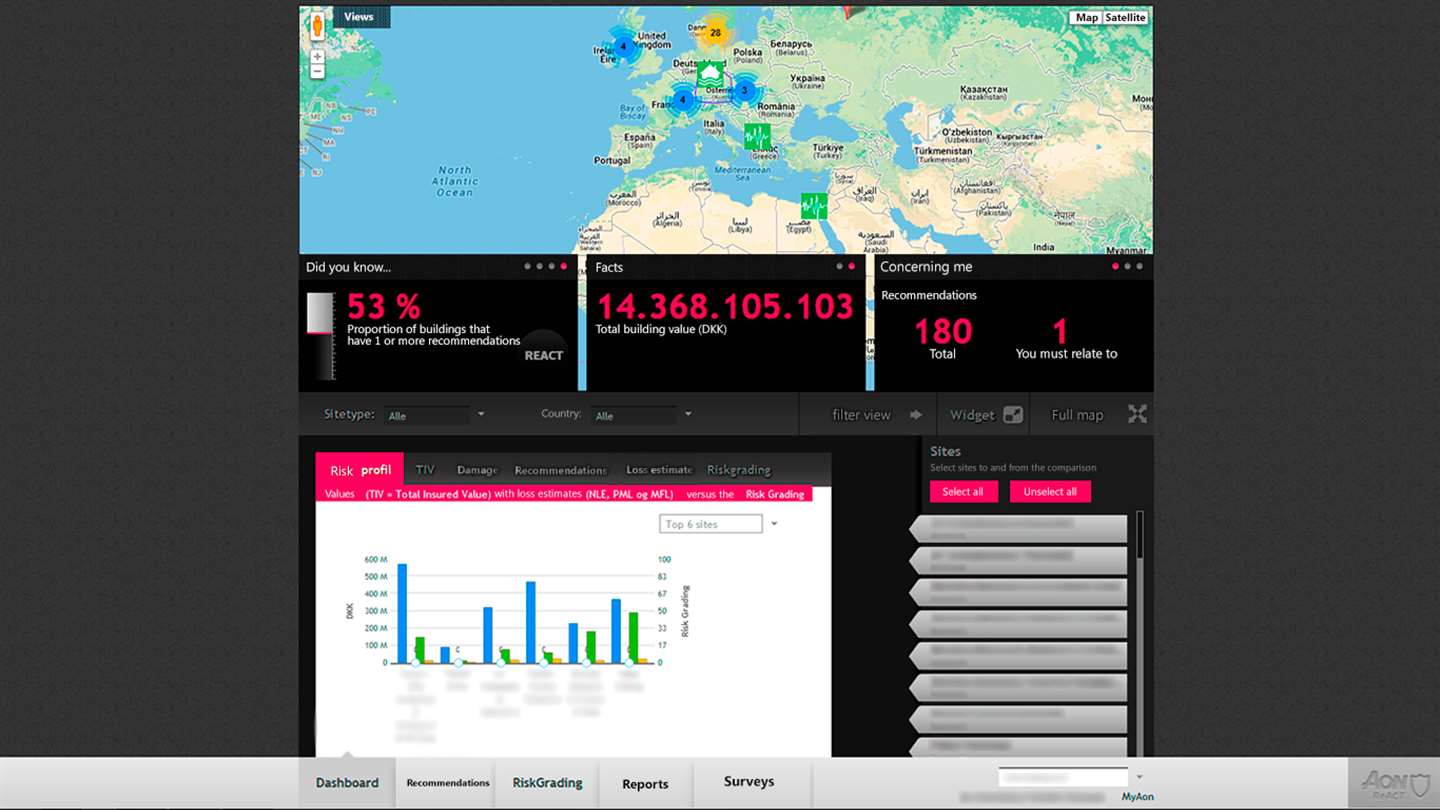The width and height of the screenshot is (1440, 810).
Task: Zoom in the map with plus button
Action: pos(317,57)
